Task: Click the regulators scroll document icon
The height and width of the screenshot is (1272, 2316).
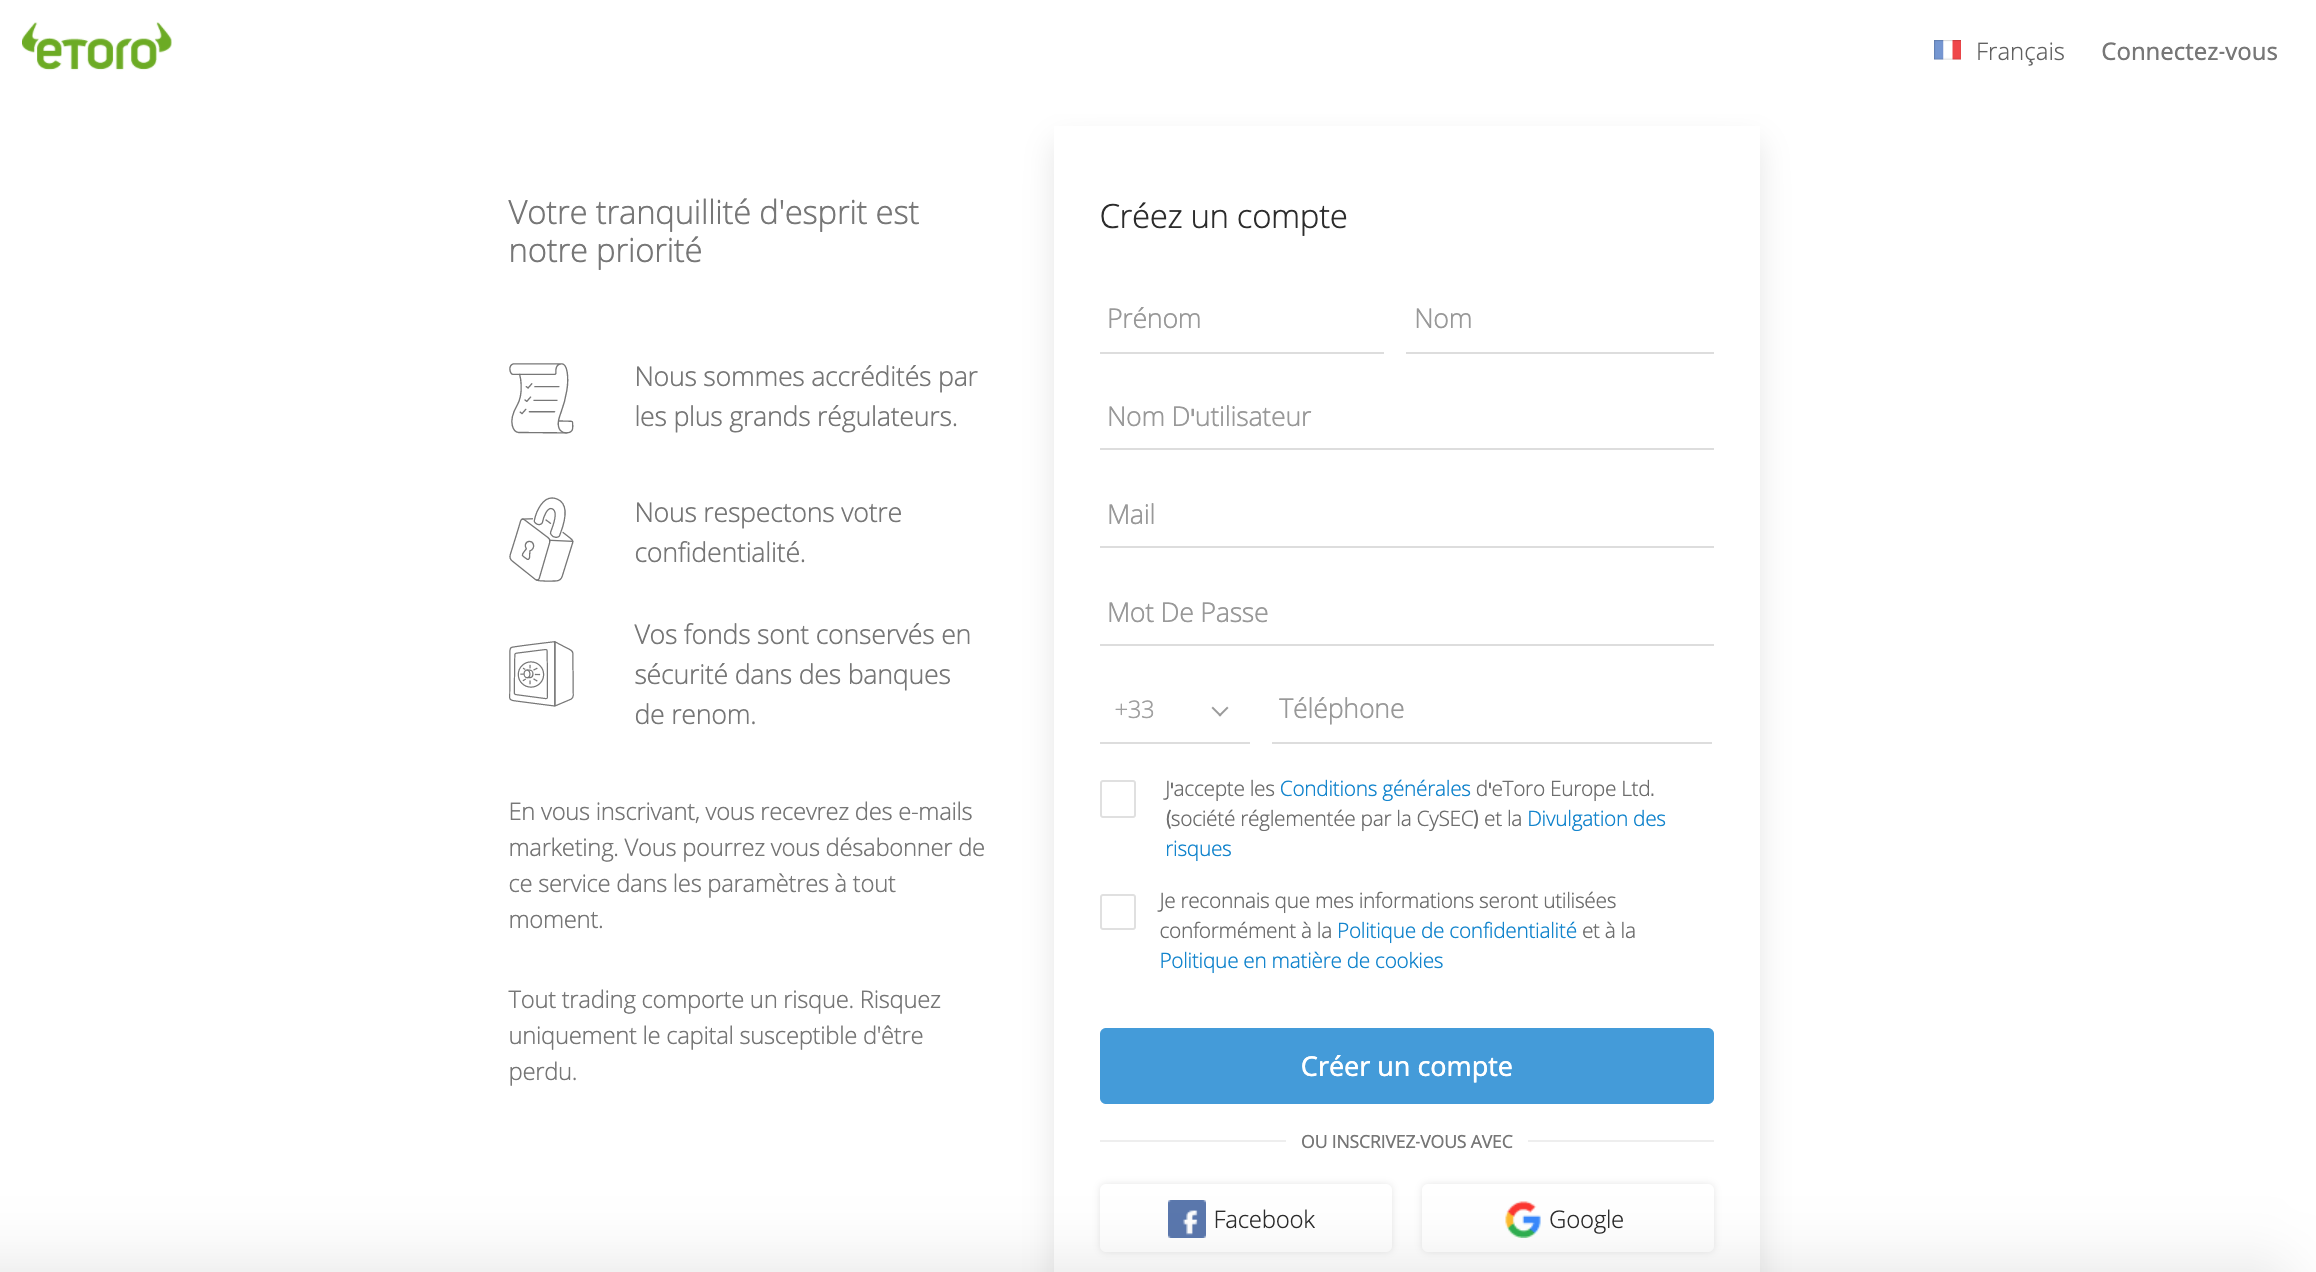Action: [x=541, y=397]
